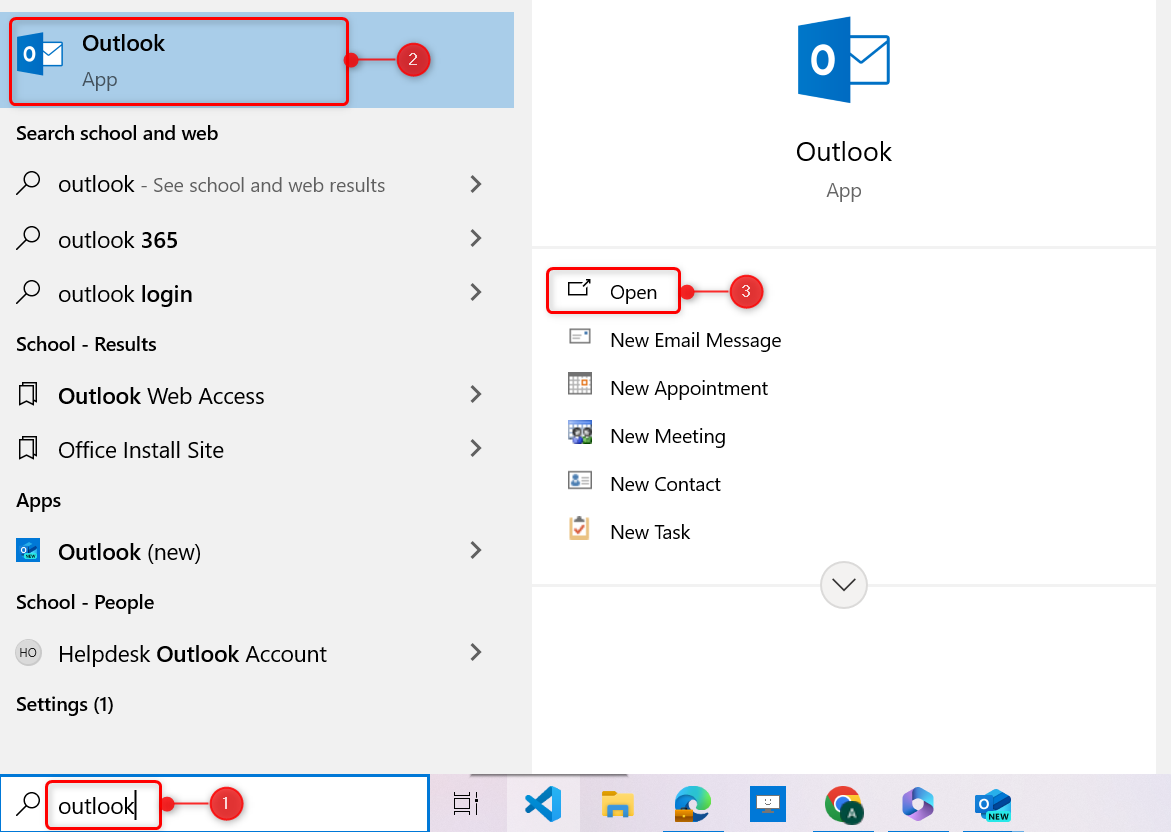Click the New Task clipboard icon
Viewport: 1171px width, 832px height.
580,528
